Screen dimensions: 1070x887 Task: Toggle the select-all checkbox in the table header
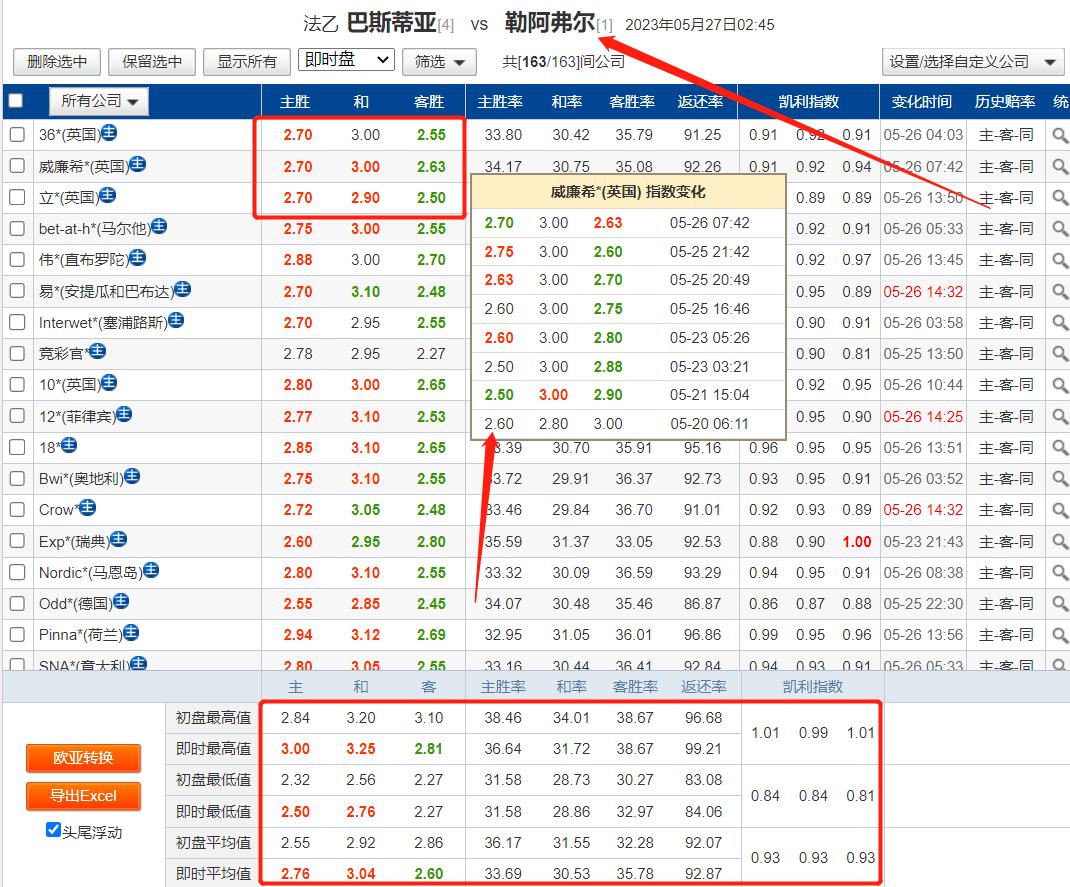click(x=16, y=101)
